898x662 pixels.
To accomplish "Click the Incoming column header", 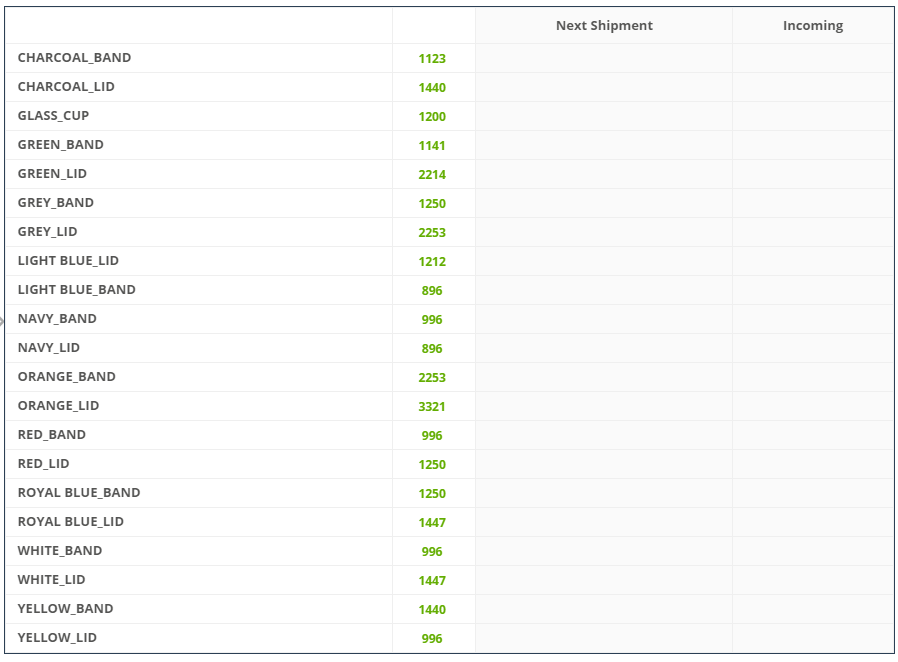I will pyautogui.click(x=812, y=26).
